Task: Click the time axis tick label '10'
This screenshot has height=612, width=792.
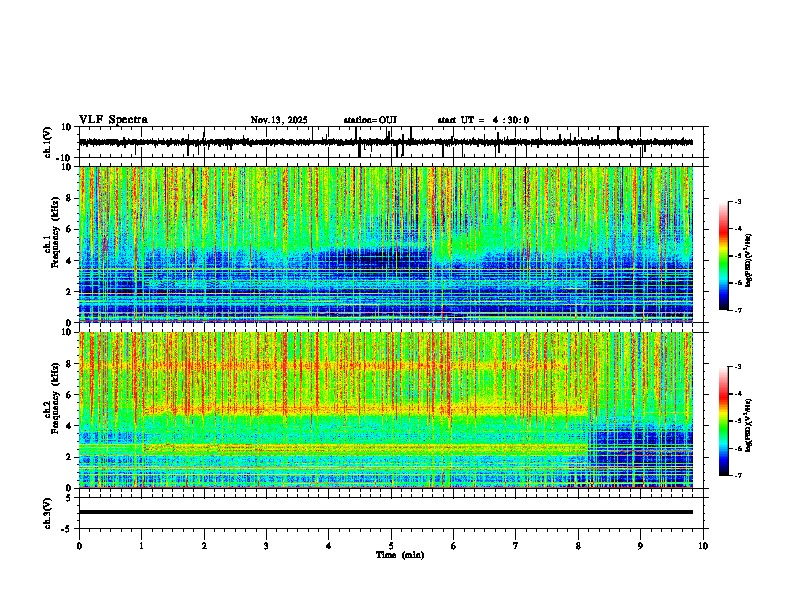Action: click(x=703, y=546)
